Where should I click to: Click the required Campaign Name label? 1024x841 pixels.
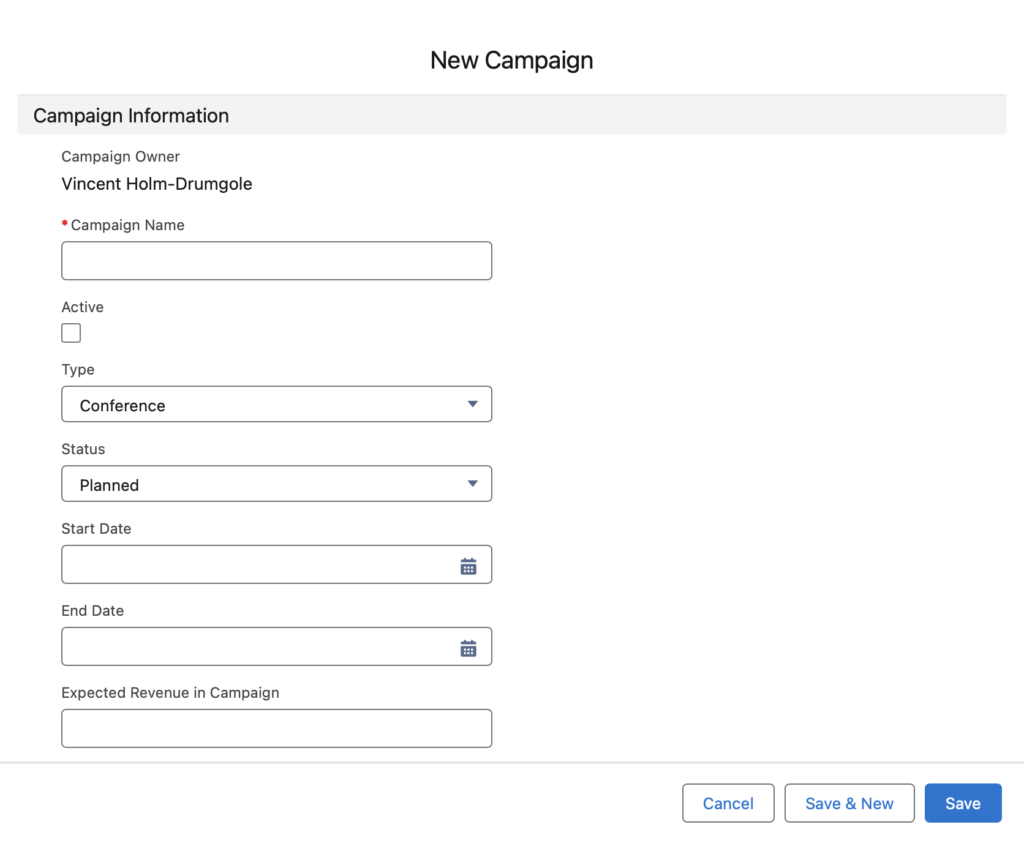127,225
